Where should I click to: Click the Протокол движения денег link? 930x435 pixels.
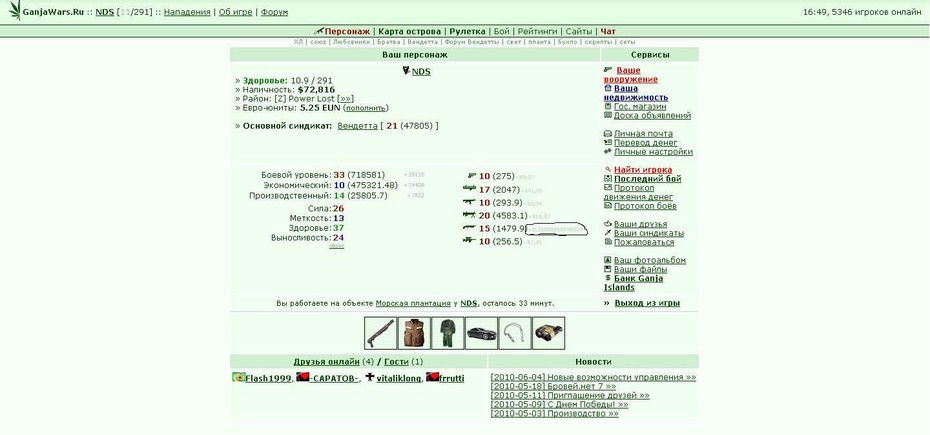tap(639, 192)
